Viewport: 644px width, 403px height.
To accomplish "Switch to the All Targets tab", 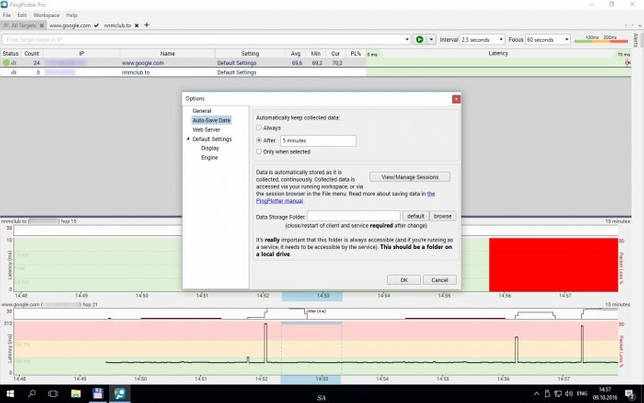I will click(x=23, y=25).
